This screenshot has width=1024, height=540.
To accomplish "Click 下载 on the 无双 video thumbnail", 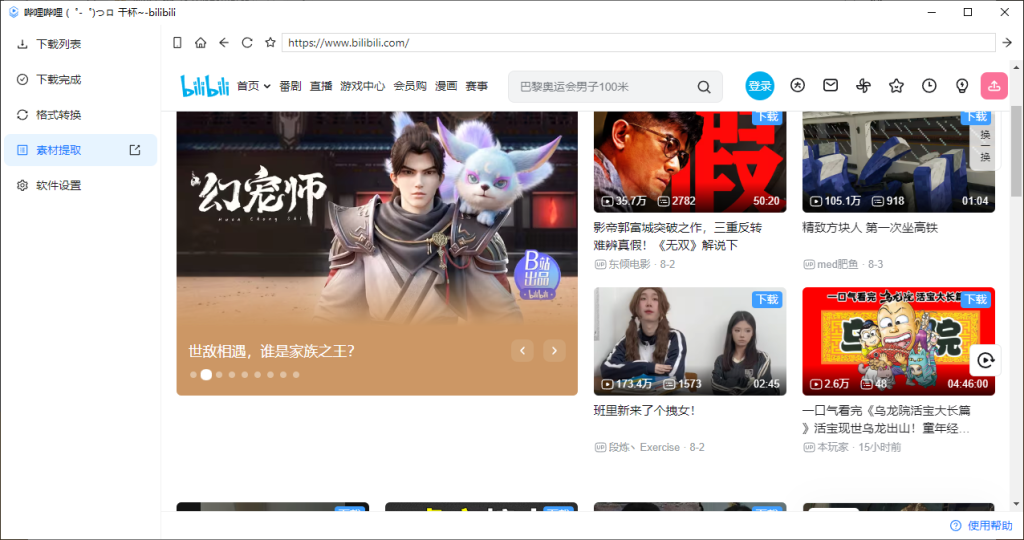I will pos(767,117).
